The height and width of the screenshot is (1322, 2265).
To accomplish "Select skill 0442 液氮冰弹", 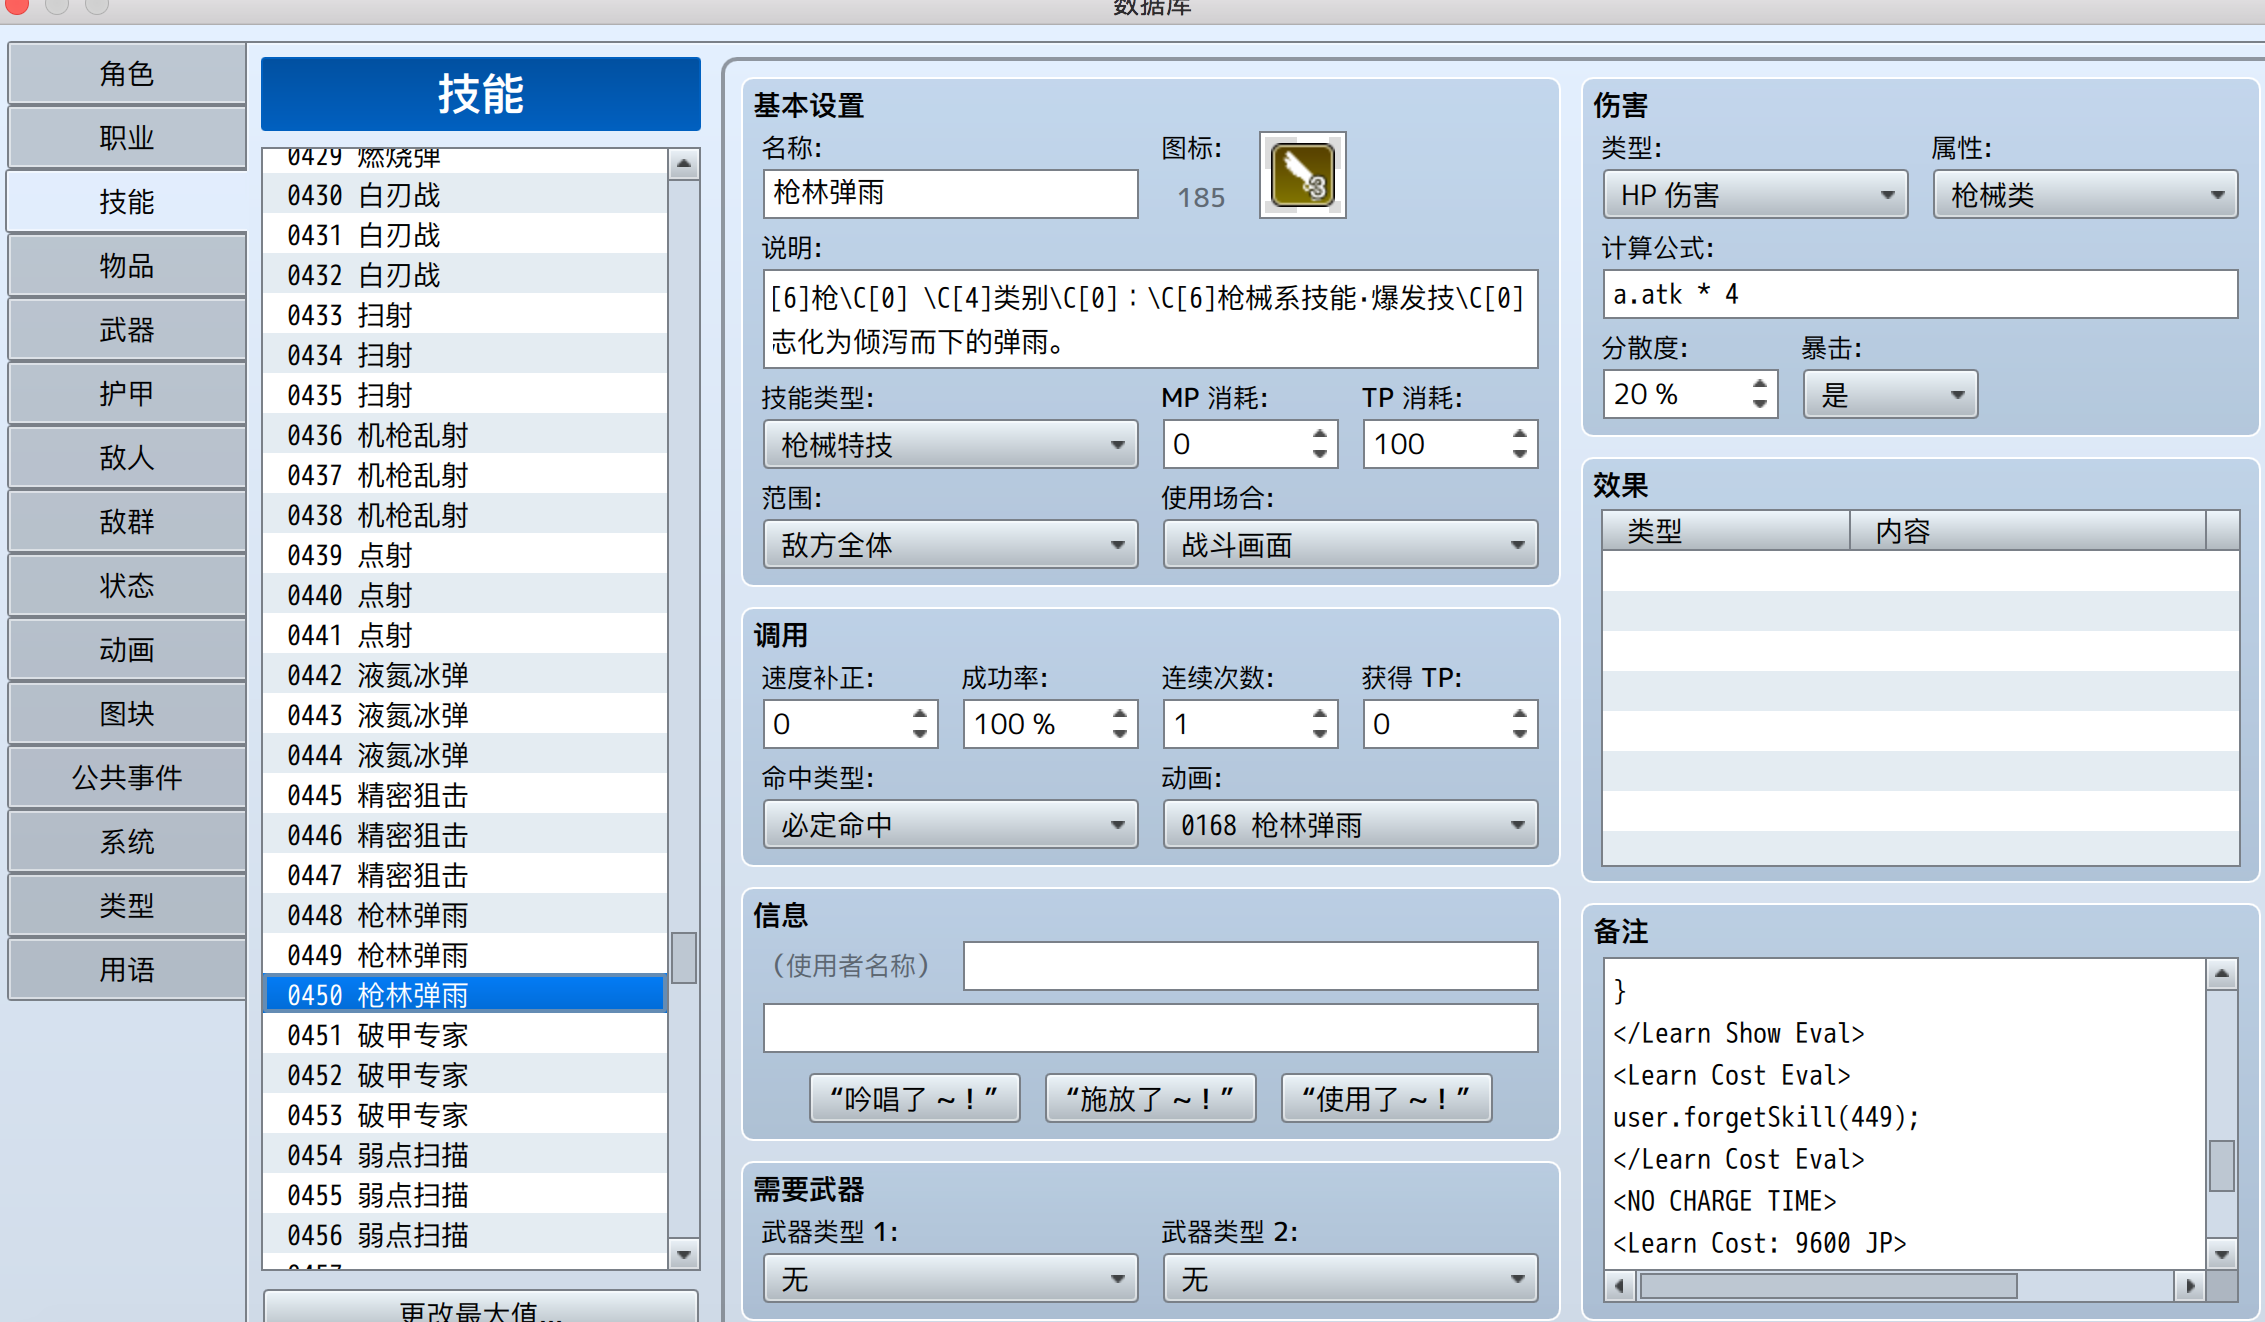I will coord(465,675).
